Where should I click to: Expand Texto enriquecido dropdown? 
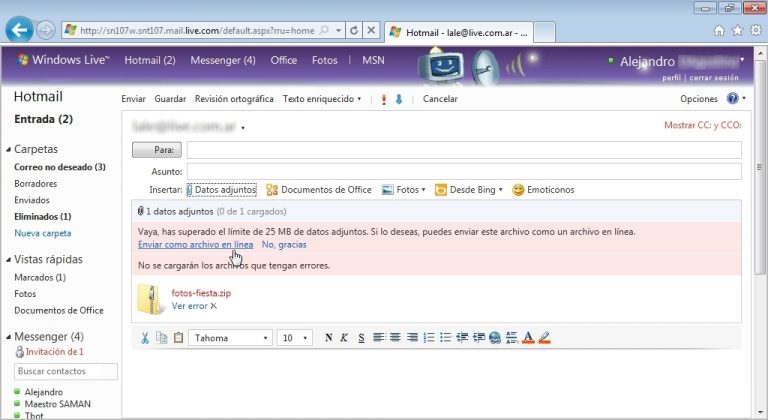(322, 99)
